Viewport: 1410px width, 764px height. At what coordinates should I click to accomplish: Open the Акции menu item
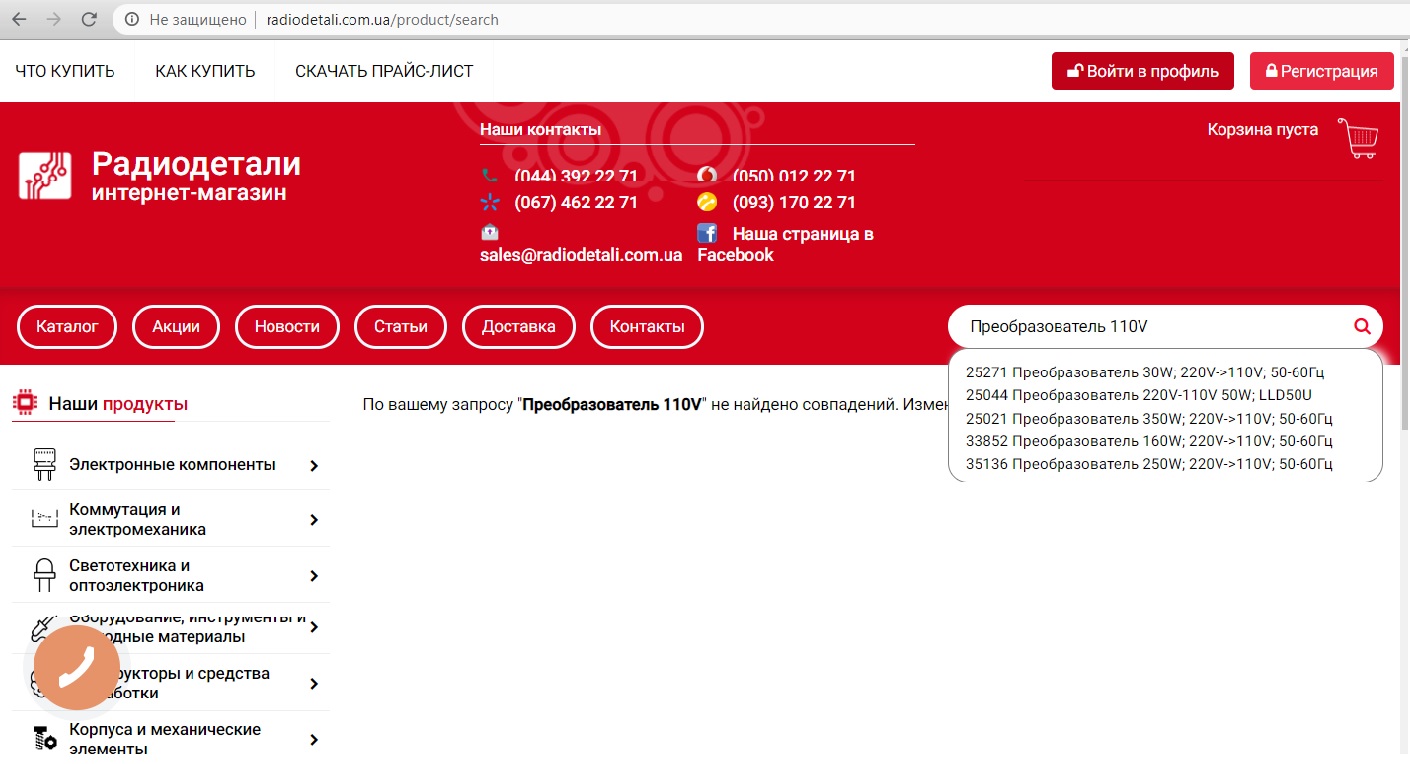coord(176,327)
